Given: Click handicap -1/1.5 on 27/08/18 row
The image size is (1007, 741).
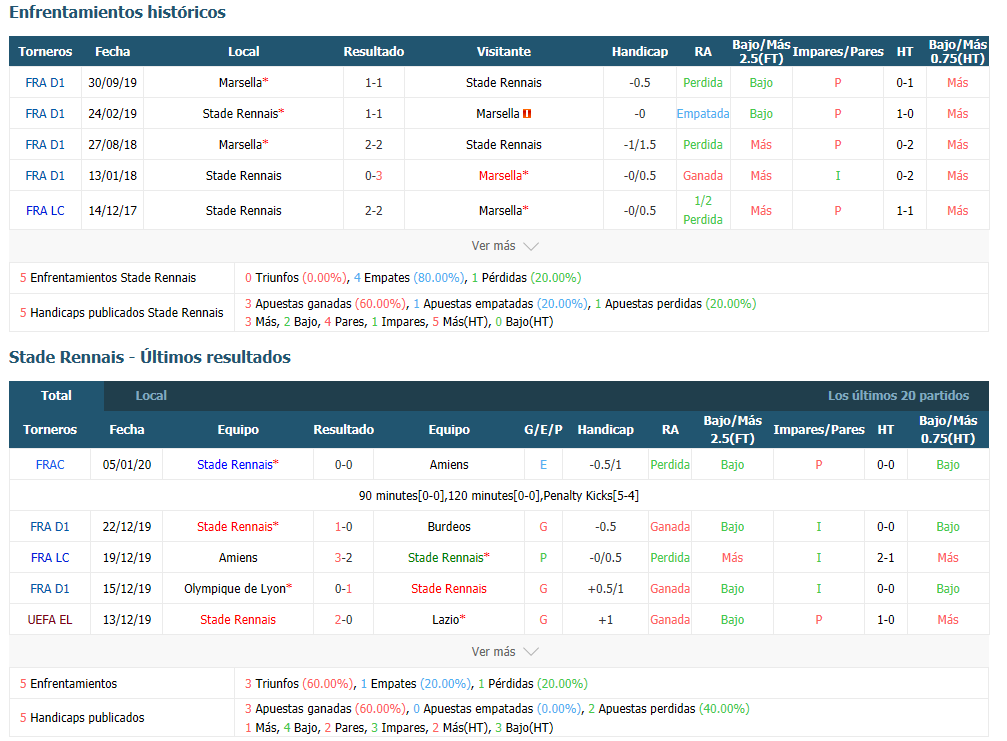Looking at the screenshot, I should tap(640, 144).
